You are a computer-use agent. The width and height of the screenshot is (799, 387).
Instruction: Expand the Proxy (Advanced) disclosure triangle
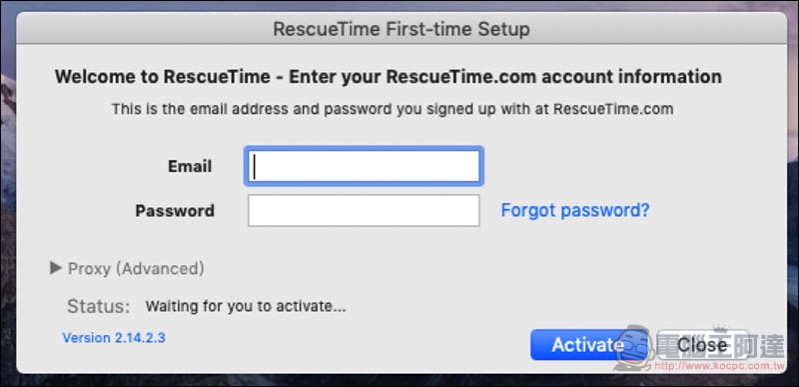pos(56,268)
